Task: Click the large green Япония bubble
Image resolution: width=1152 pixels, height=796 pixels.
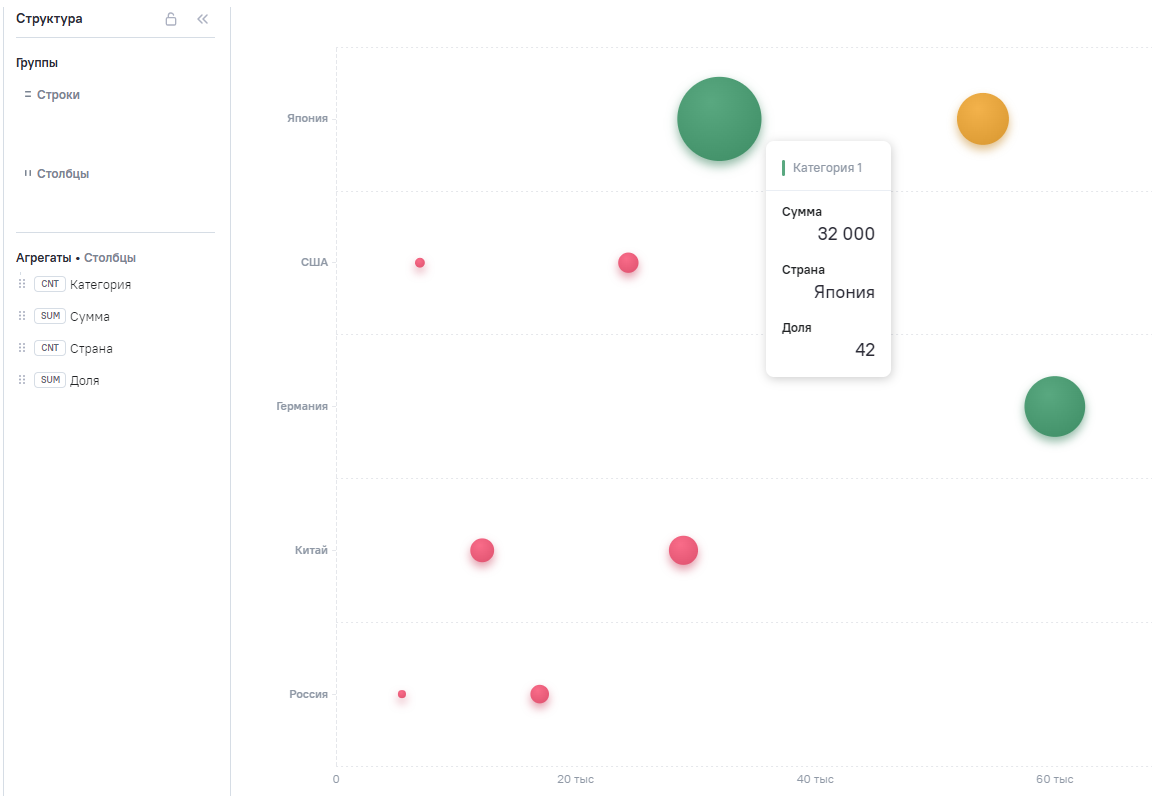Action: pyautogui.click(x=719, y=118)
